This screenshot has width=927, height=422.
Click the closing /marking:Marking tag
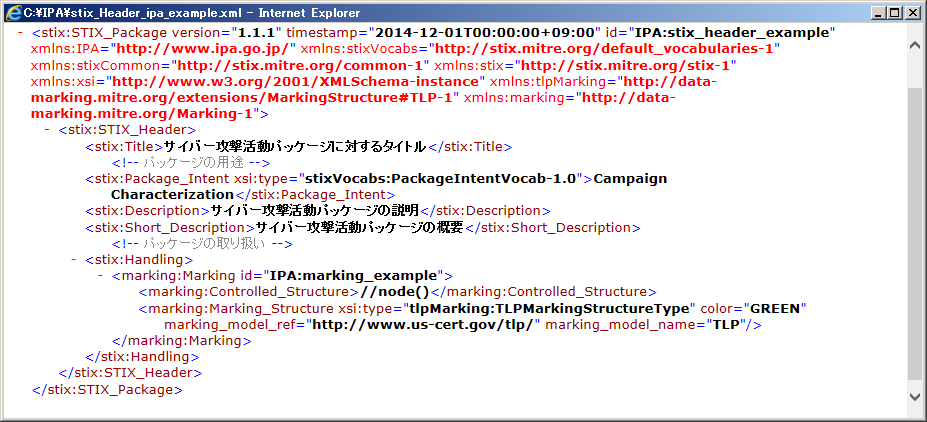[181, 340]
